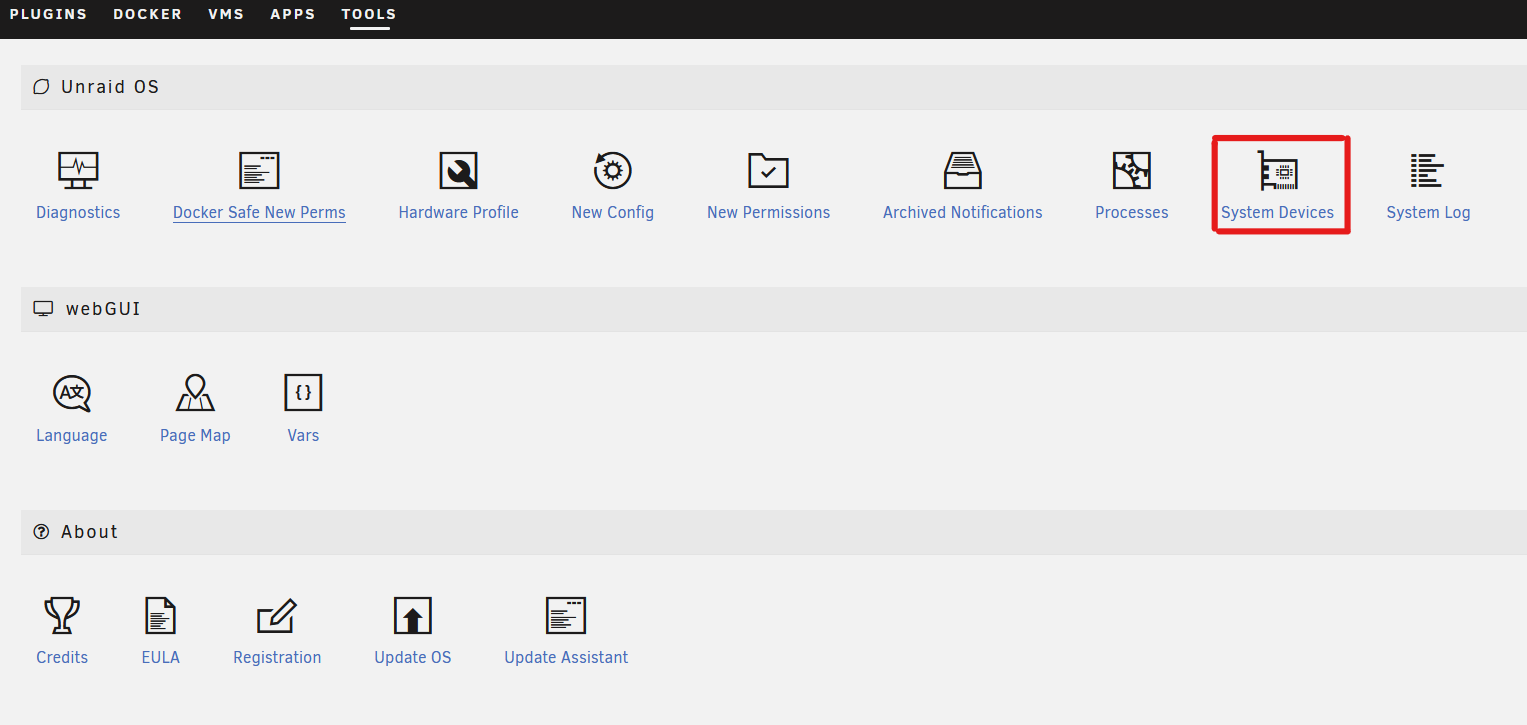Click the Credits trophy icon

point(62,616)
